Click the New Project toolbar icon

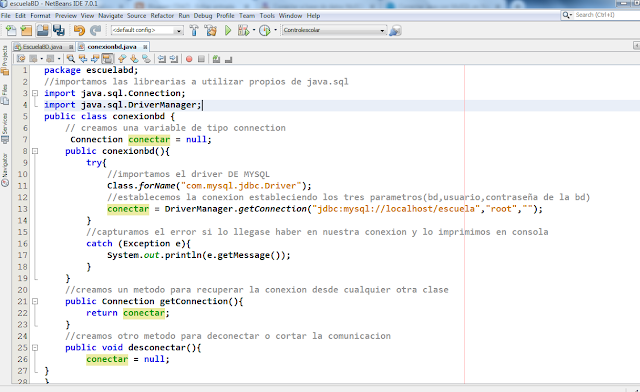(26, 30)
